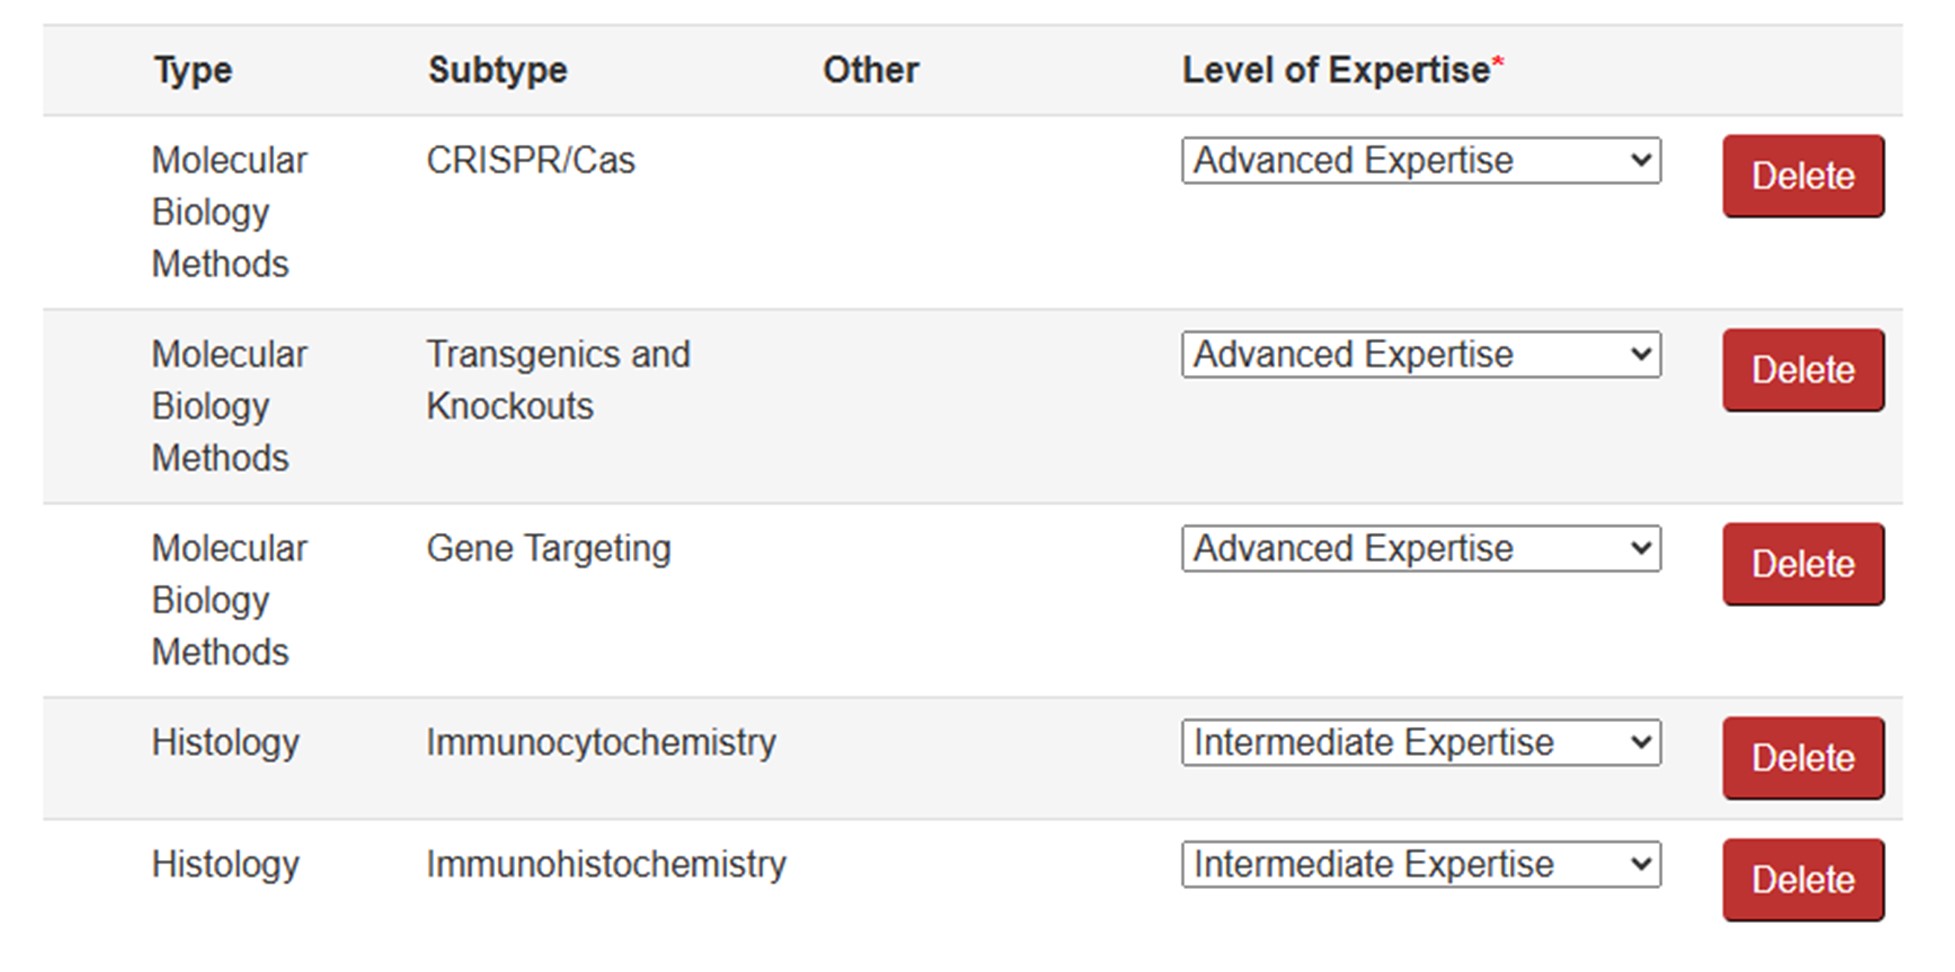
Task: Click Histology type cell beside Immunocytochemistry
Action: (225, 743)
